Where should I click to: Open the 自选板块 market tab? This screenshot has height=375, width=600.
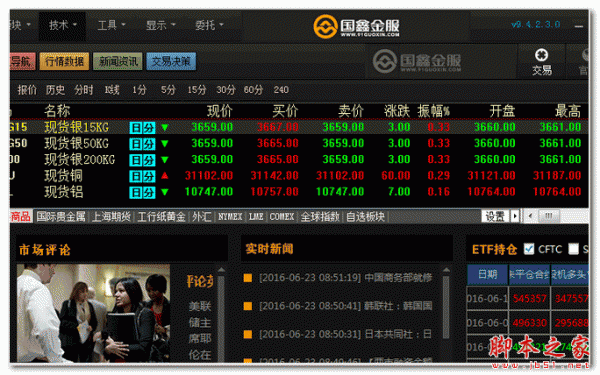click(365, 217)
